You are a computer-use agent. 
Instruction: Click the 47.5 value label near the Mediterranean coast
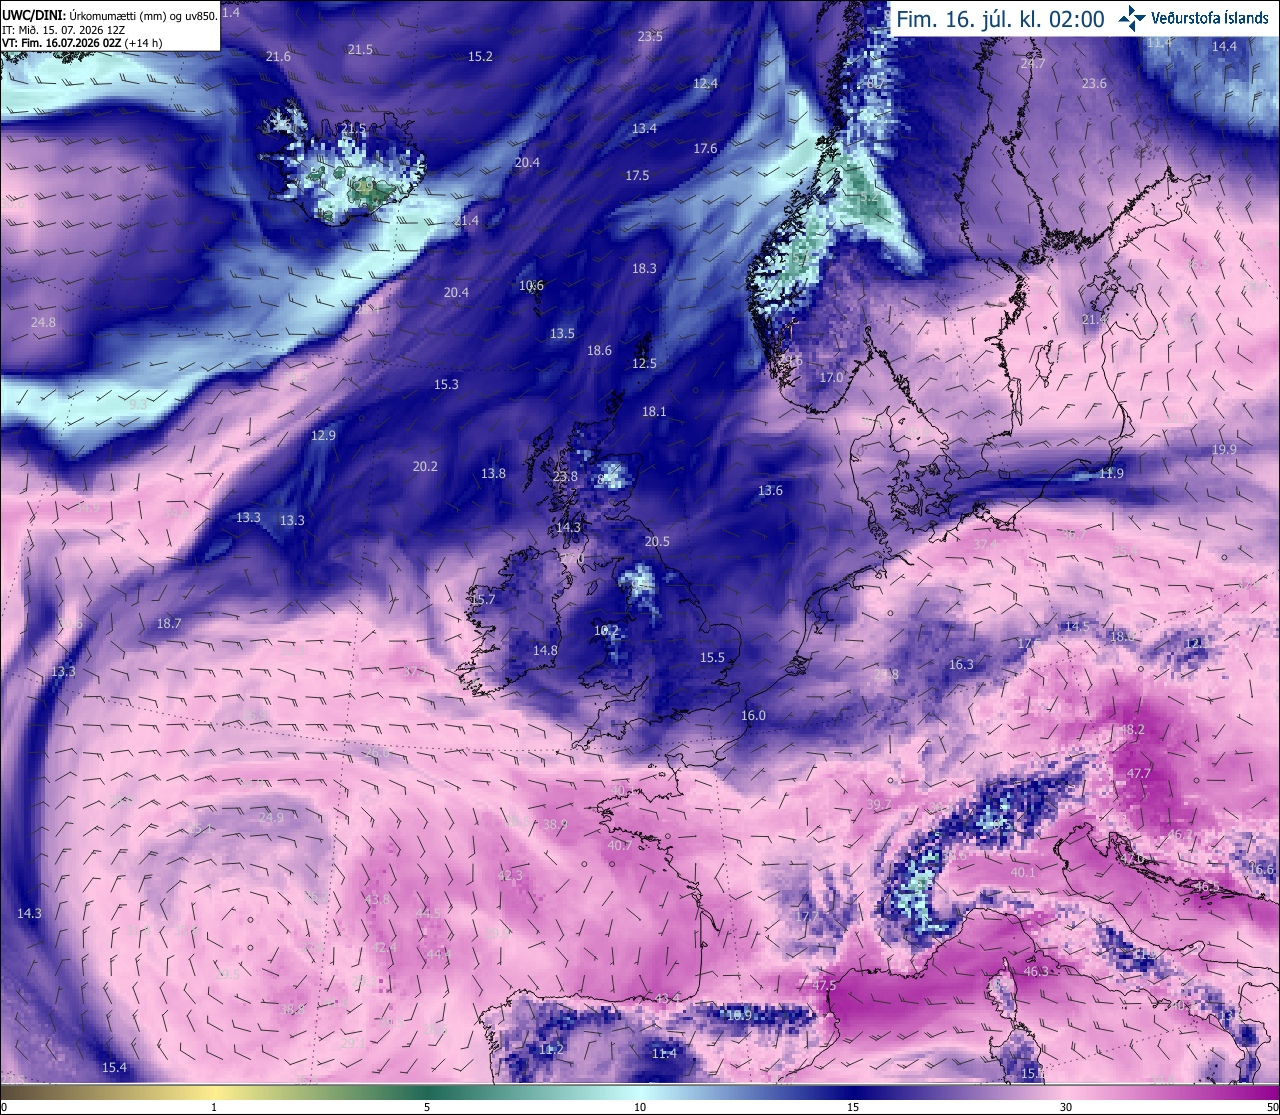(x=823, y=985)
